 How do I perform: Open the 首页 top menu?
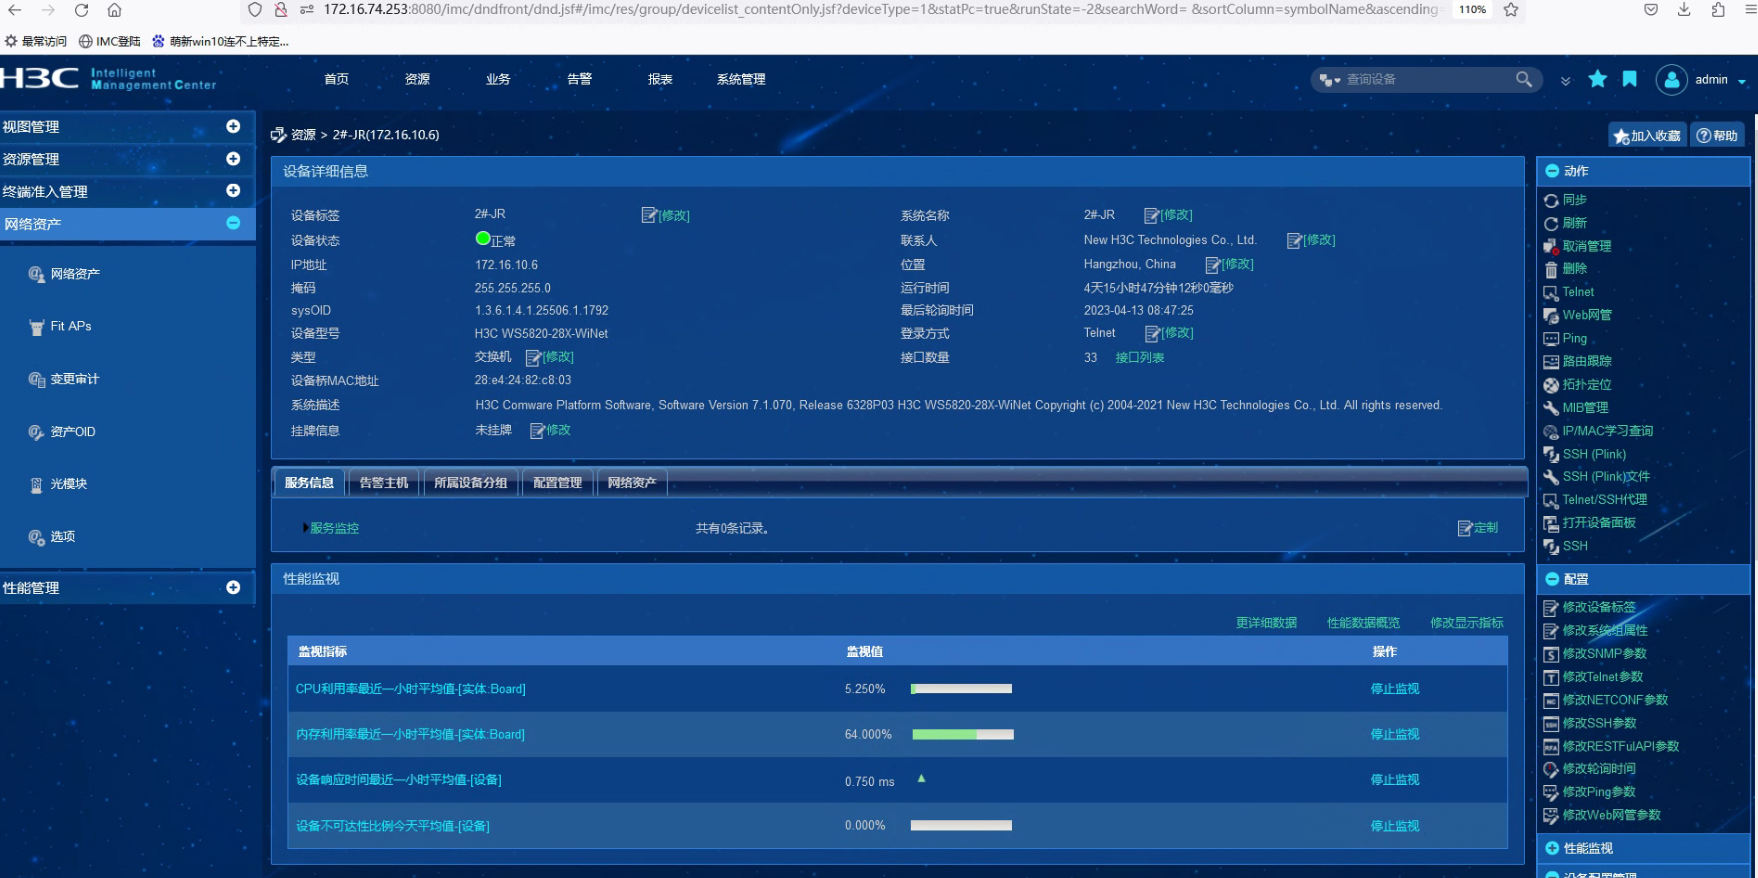337,79
